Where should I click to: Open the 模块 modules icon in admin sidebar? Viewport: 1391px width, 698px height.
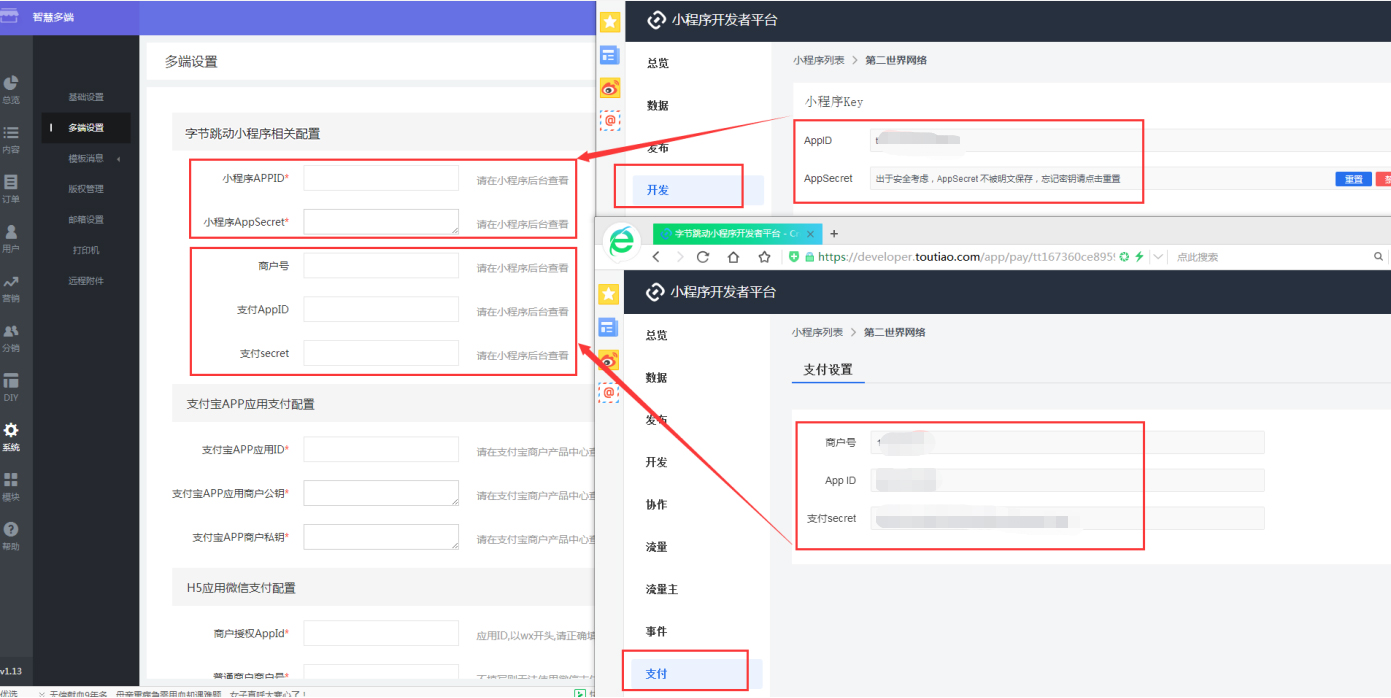(11, 480)
